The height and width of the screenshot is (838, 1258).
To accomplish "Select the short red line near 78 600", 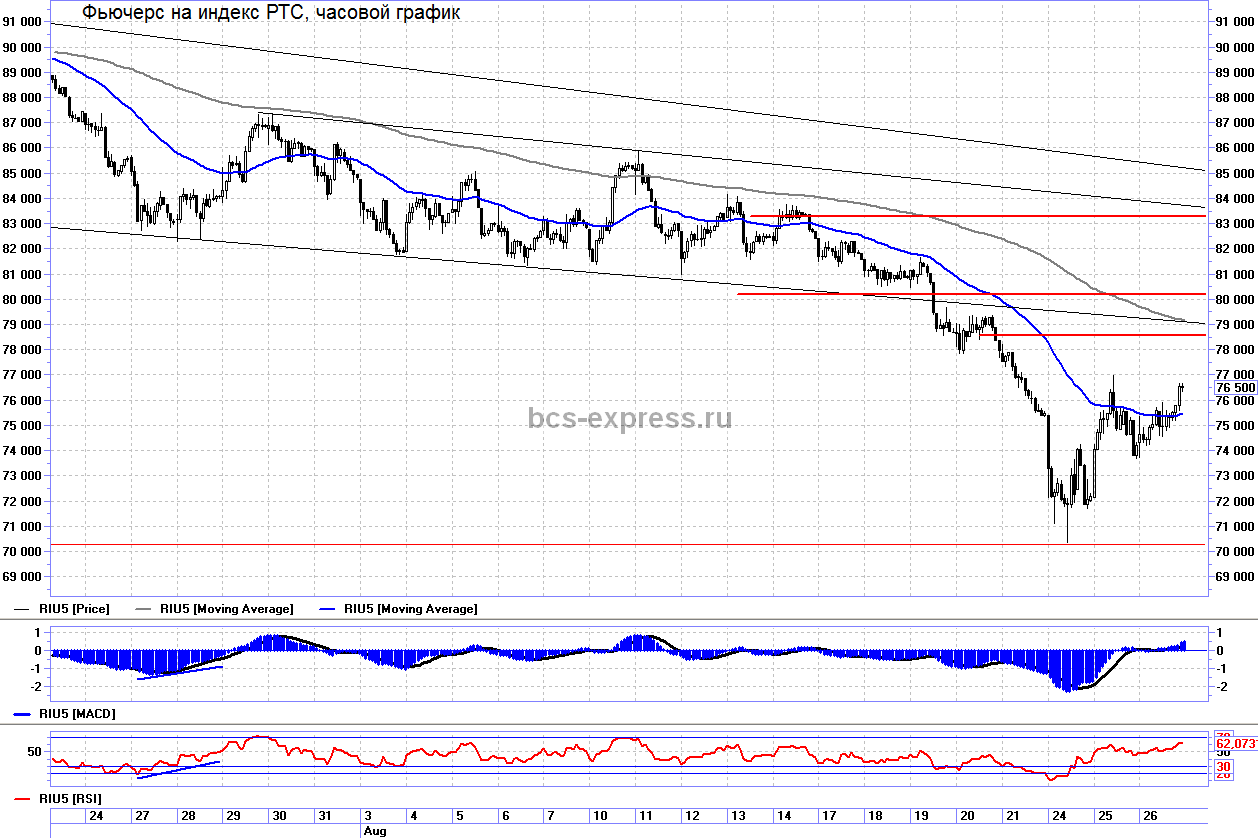I will (x=1100, y=335).
